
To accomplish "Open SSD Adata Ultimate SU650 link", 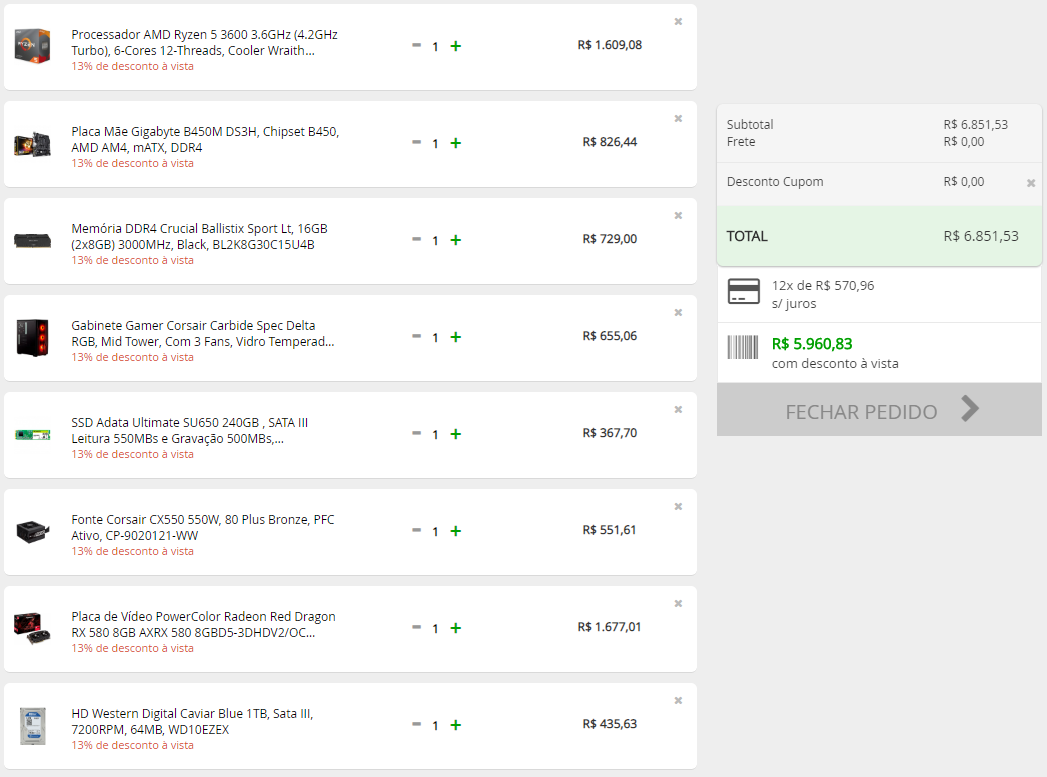I will [190, 431].
